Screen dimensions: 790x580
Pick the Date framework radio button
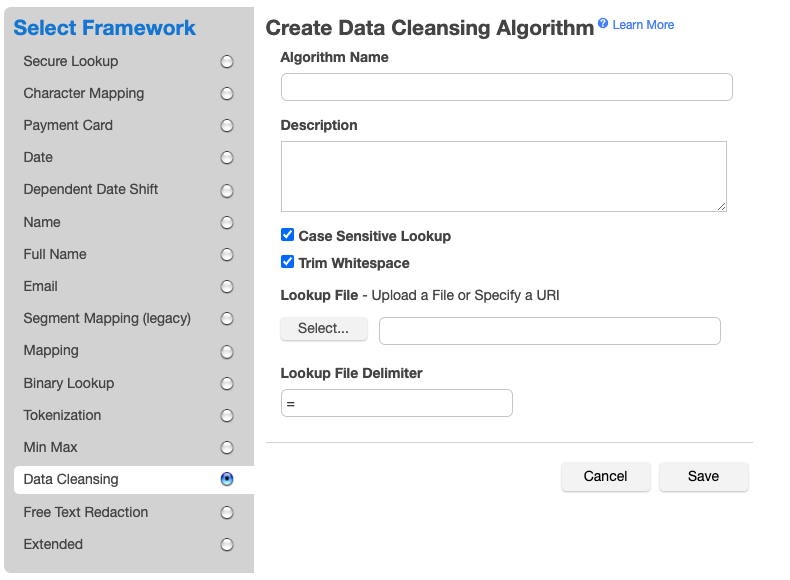[x=227, y=158]
